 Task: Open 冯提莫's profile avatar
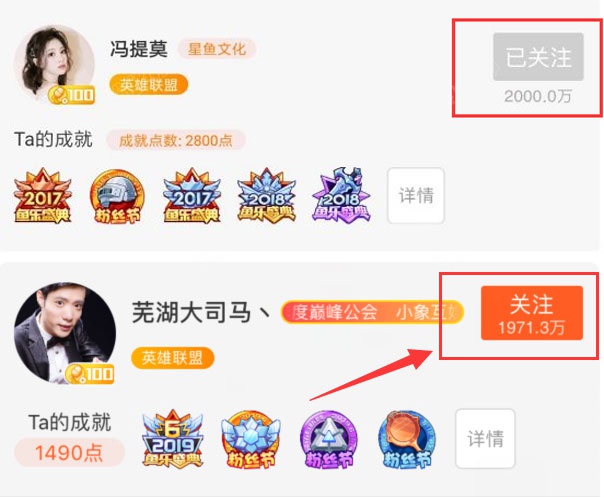click(x=54, y=64)
